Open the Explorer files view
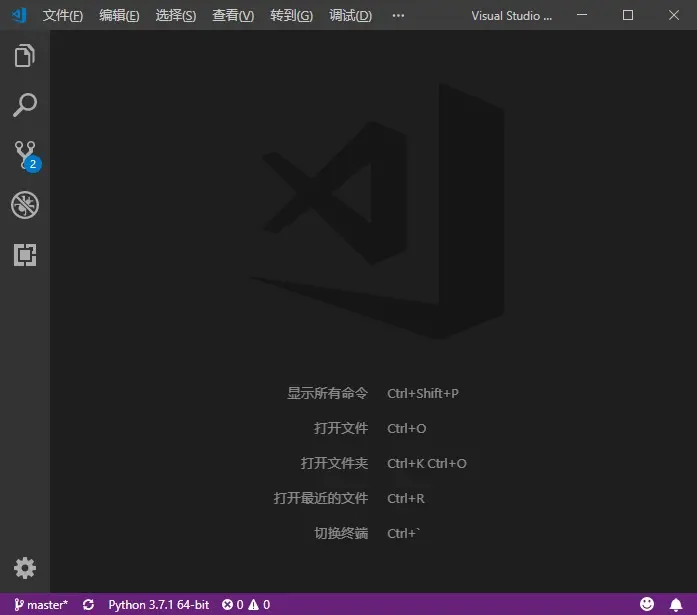 tap(24, 56)
